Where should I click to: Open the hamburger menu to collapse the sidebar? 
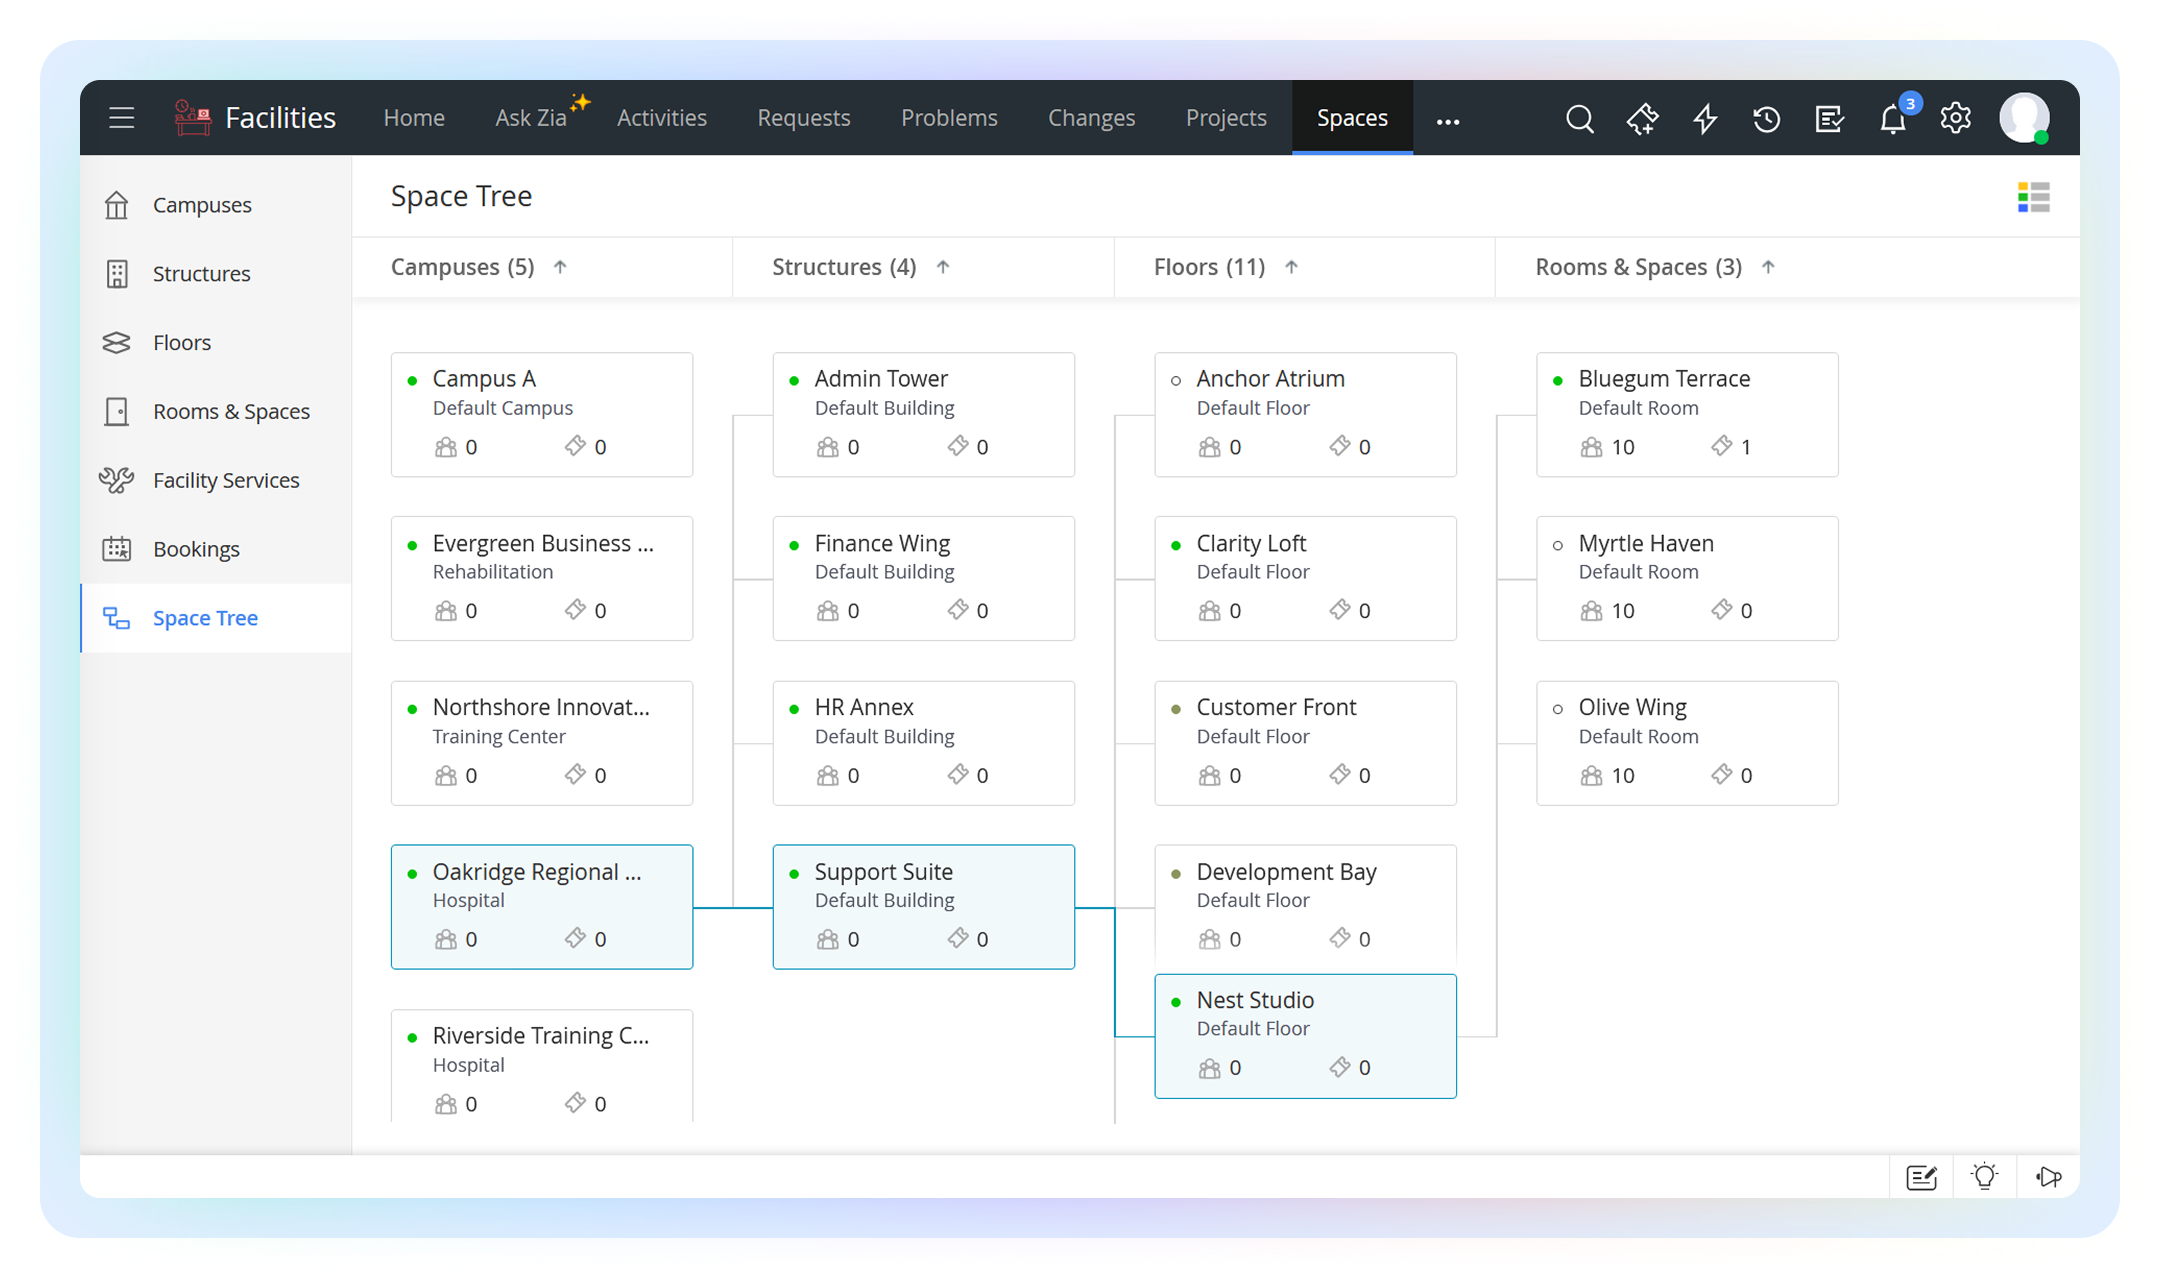[121, 117]
